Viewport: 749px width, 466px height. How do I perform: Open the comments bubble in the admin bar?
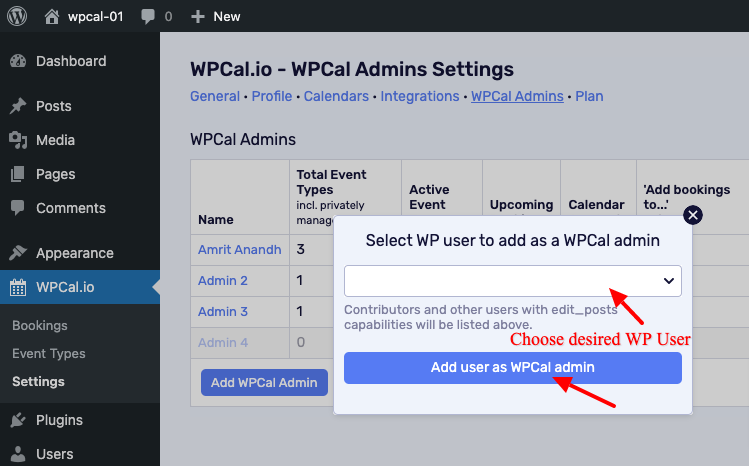tap(148, 17)
